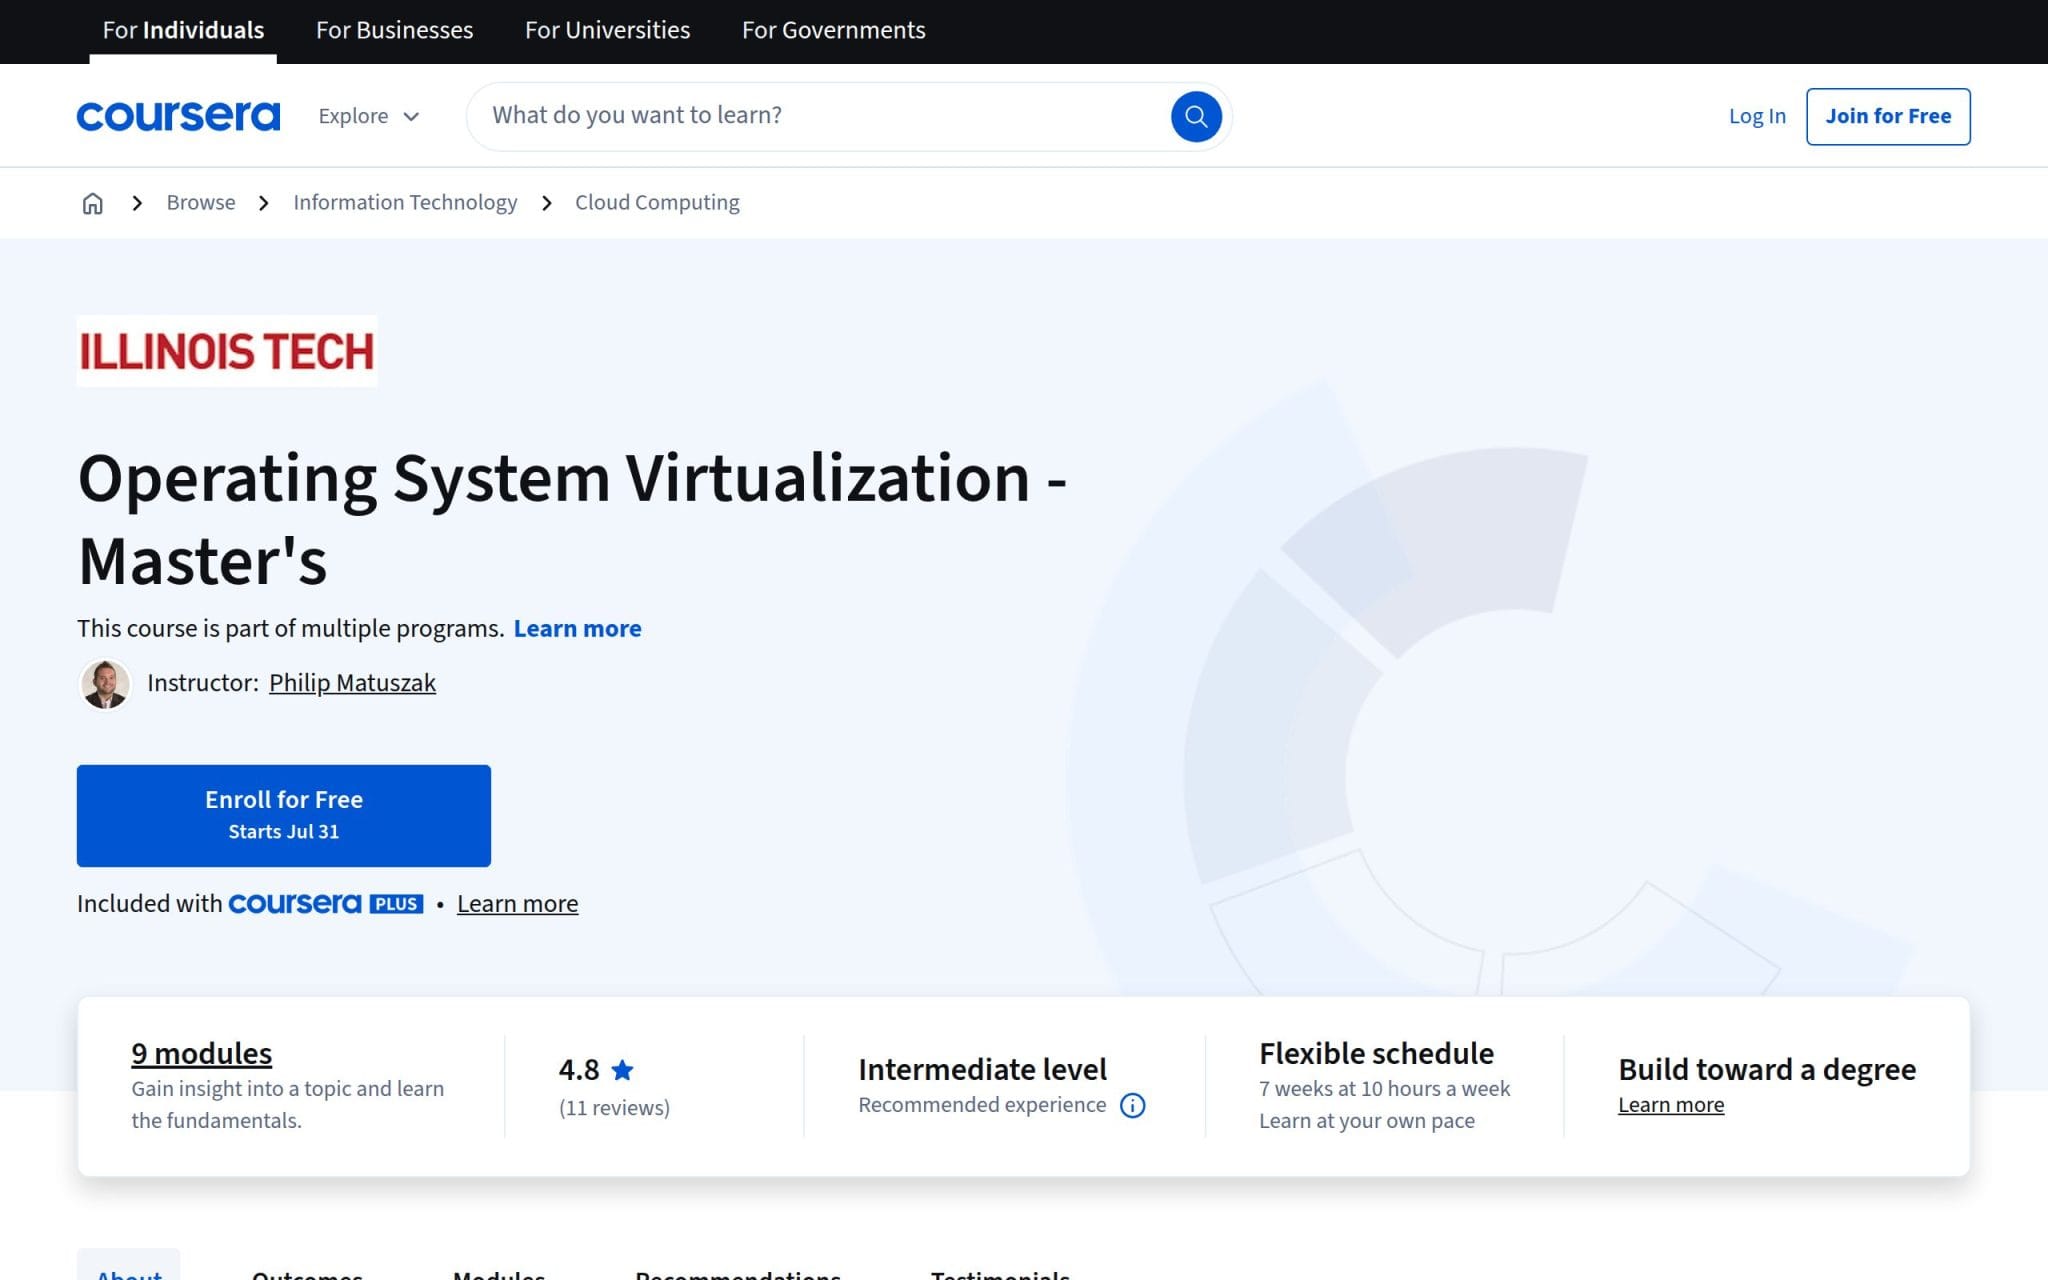
Task: Click the Recommended experience text
Action: click(982, 1105)
